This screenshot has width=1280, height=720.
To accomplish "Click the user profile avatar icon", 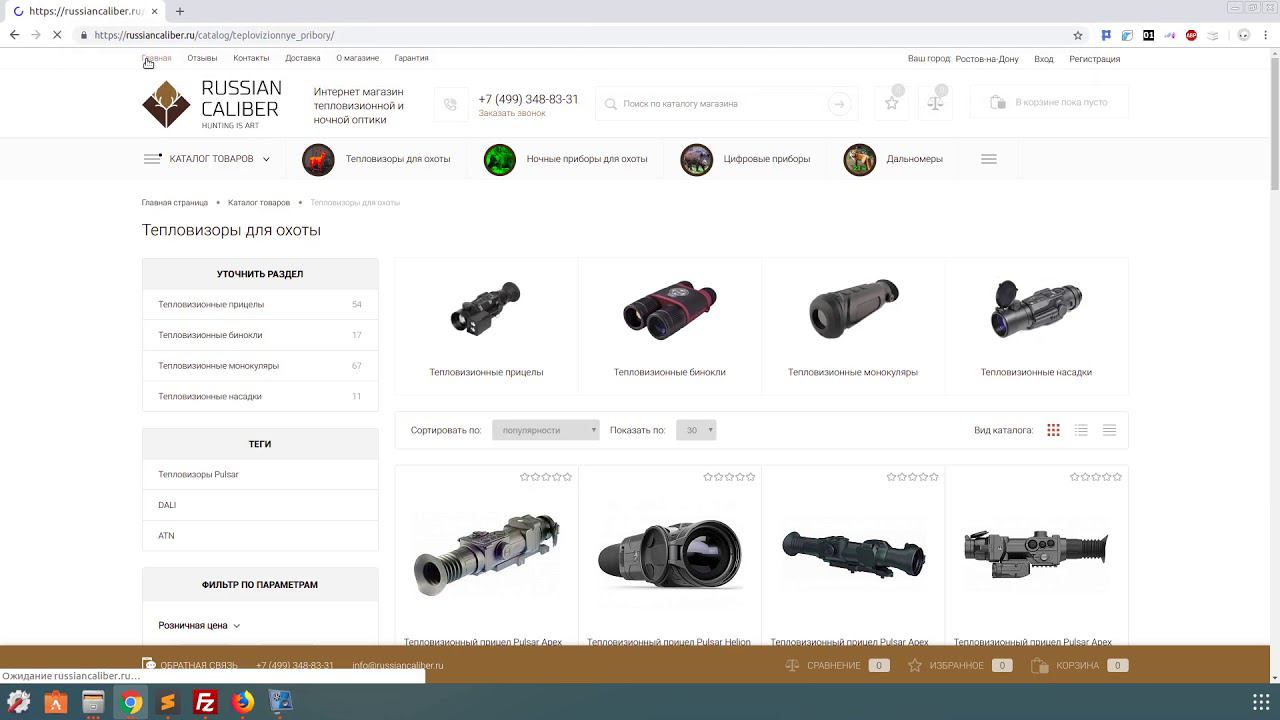I will point(1244,35).
